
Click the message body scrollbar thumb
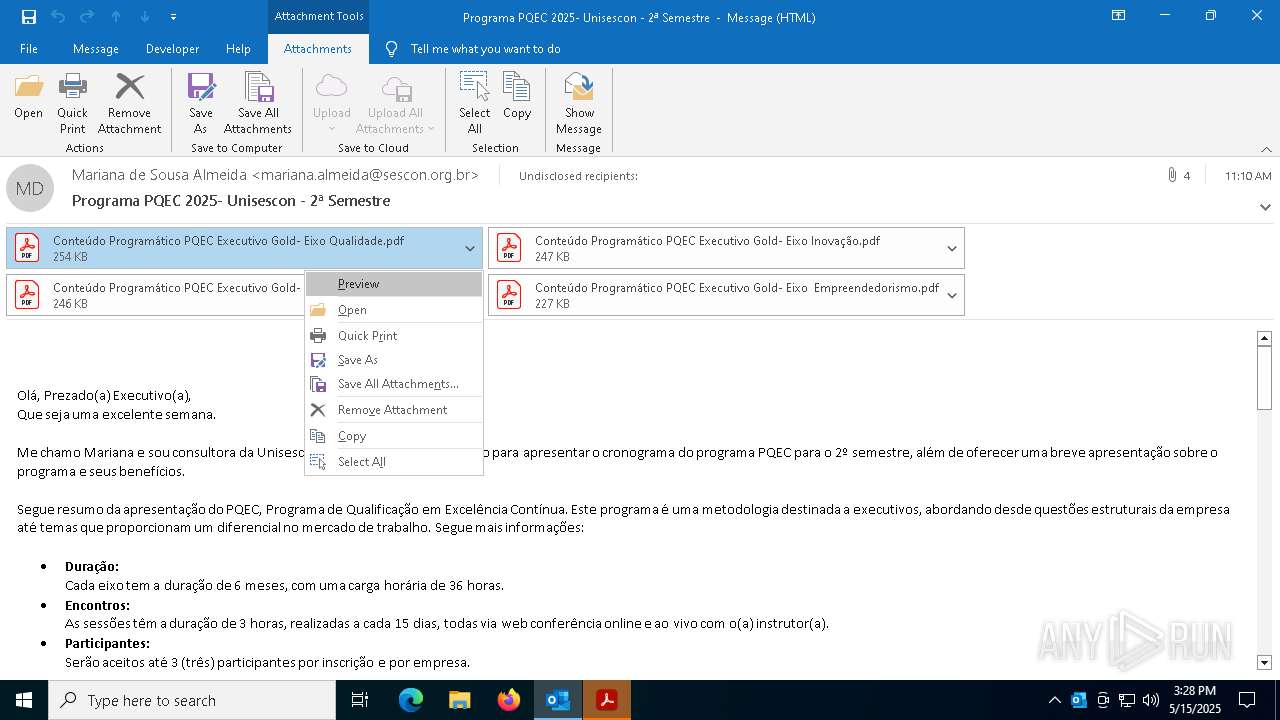[x=1264, y=378]
